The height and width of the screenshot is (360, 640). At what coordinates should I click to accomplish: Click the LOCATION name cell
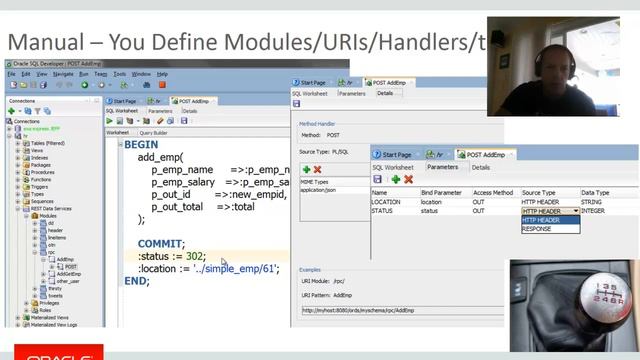point(386,202)
